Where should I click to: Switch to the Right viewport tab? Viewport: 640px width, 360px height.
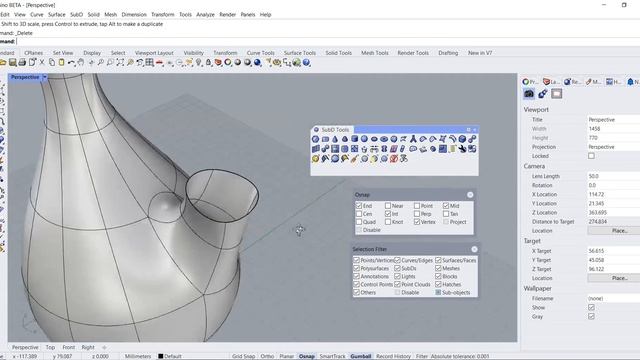[x=88, y=347]
